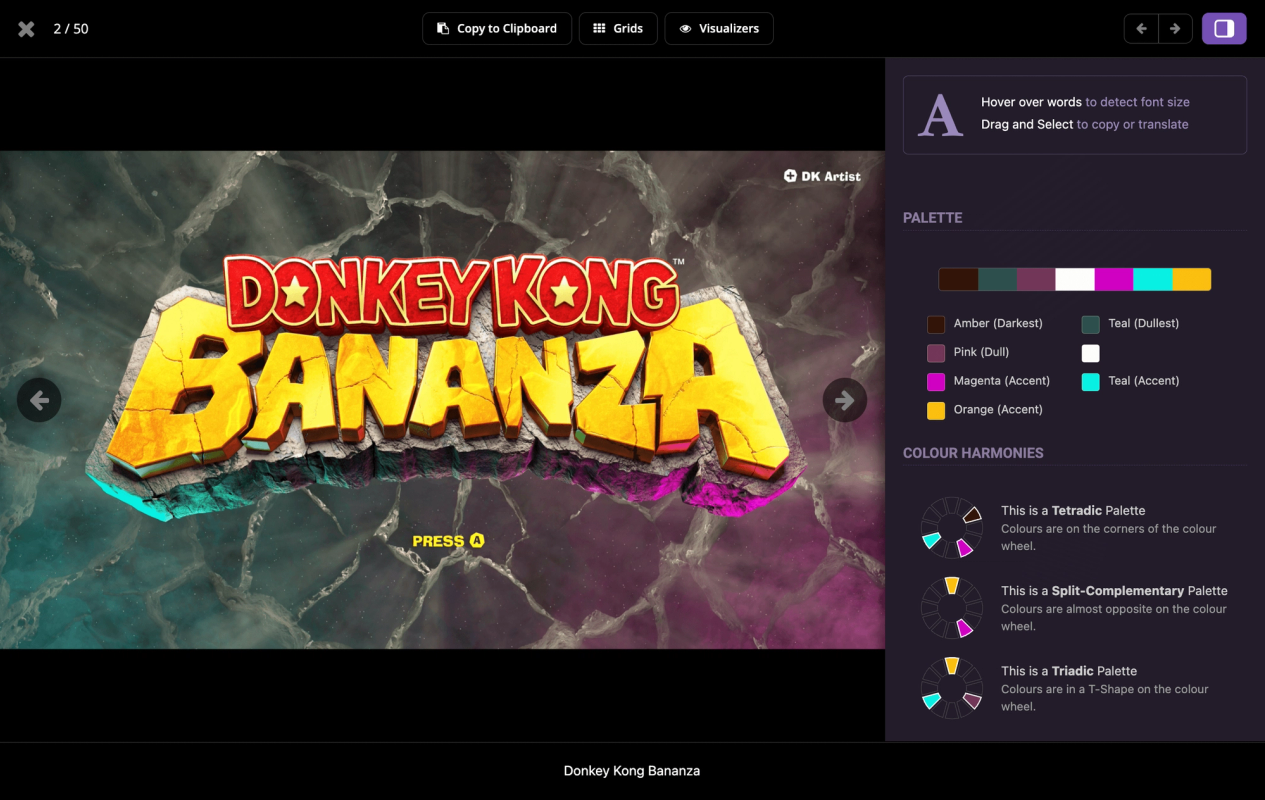Select the bright cyan segment in palette bar
Screen dimensions: 1265x800
click(x=1153, y=279)
